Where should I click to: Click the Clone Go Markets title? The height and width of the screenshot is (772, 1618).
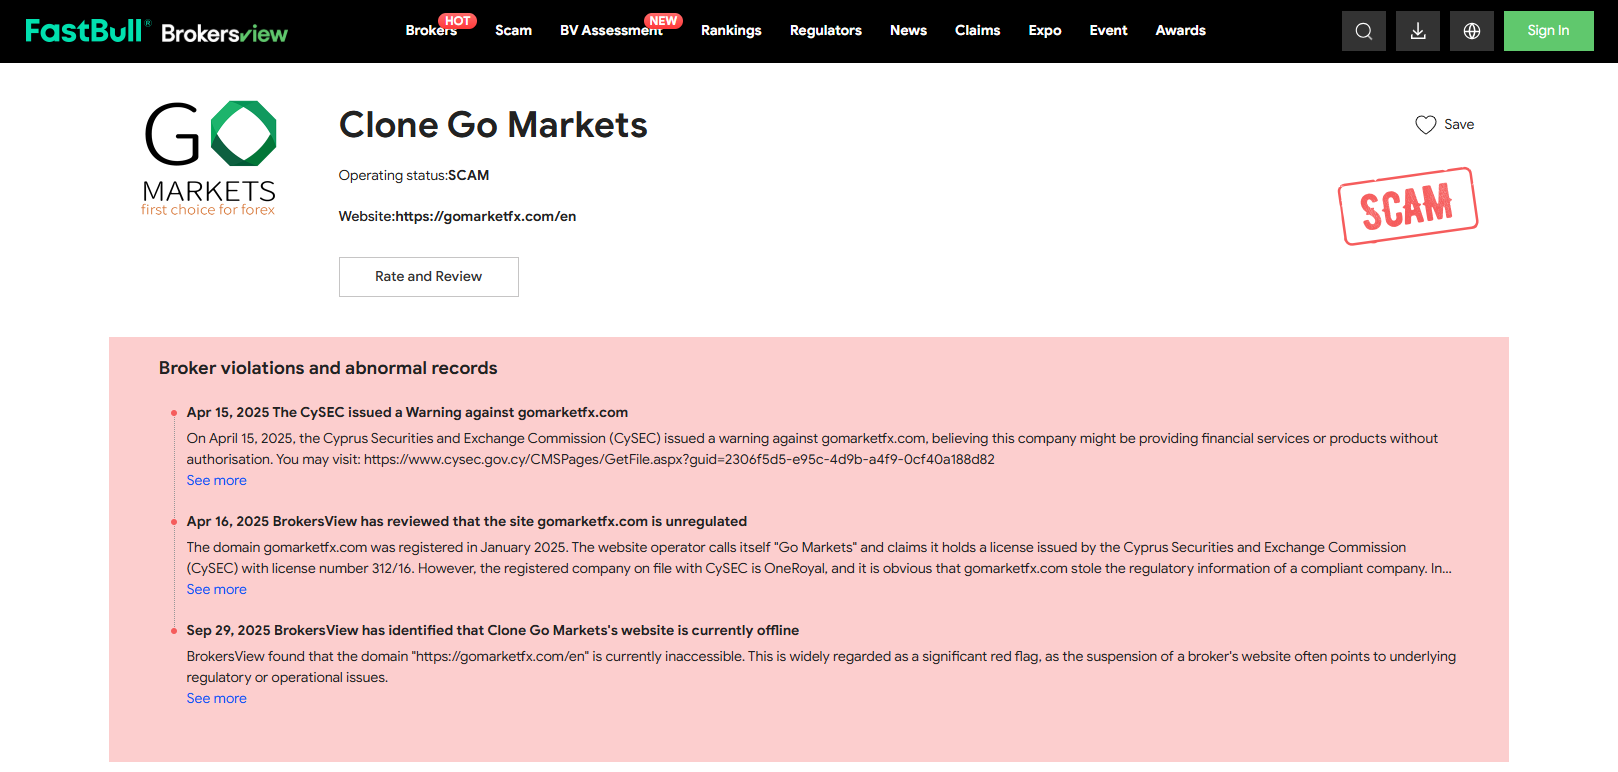coord(493,125)
